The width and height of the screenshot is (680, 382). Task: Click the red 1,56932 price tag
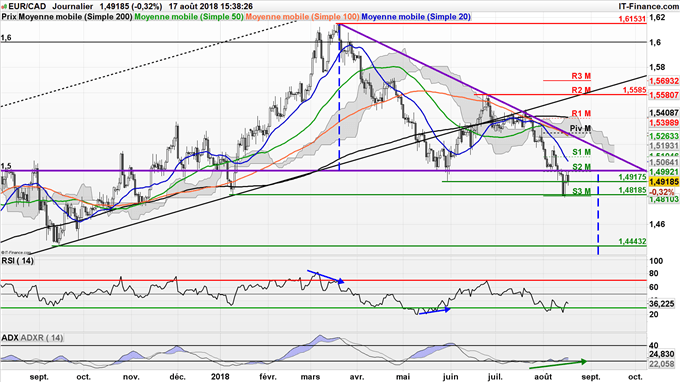pyautogui.click(x=663, y=82)
